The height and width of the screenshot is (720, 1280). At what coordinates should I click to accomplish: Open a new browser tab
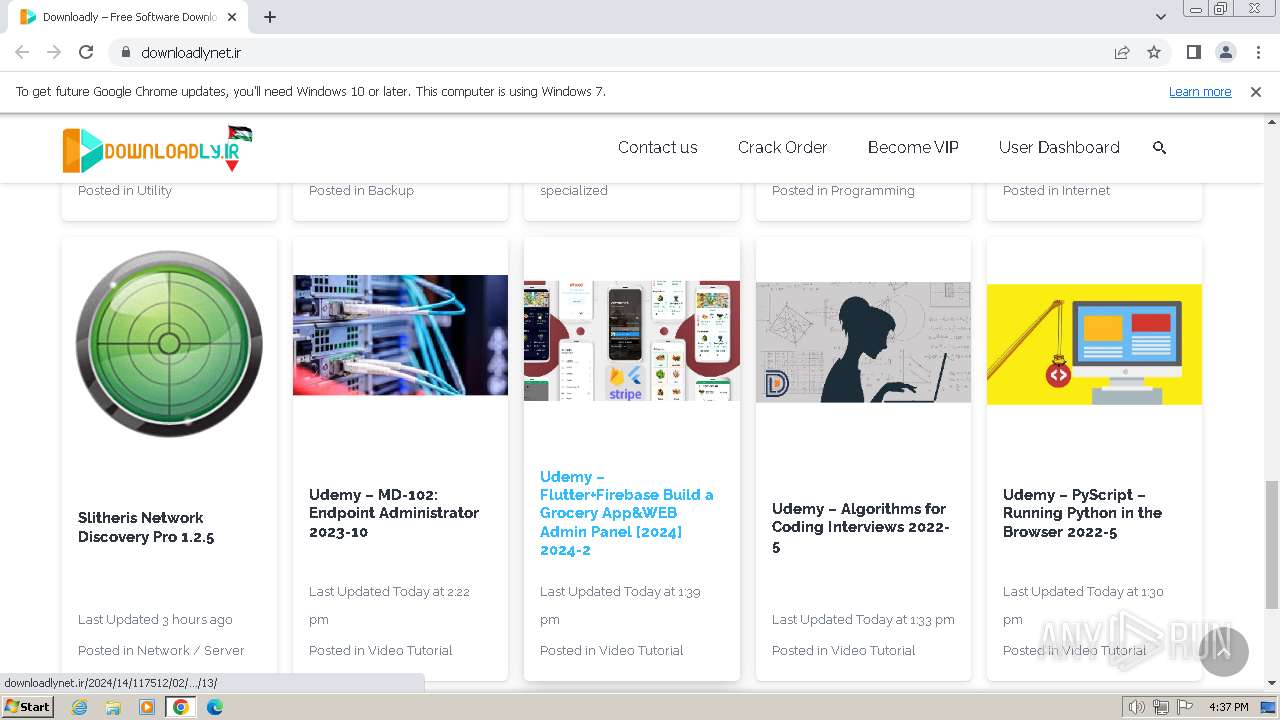pyautogui.click(x=270, y=17)
